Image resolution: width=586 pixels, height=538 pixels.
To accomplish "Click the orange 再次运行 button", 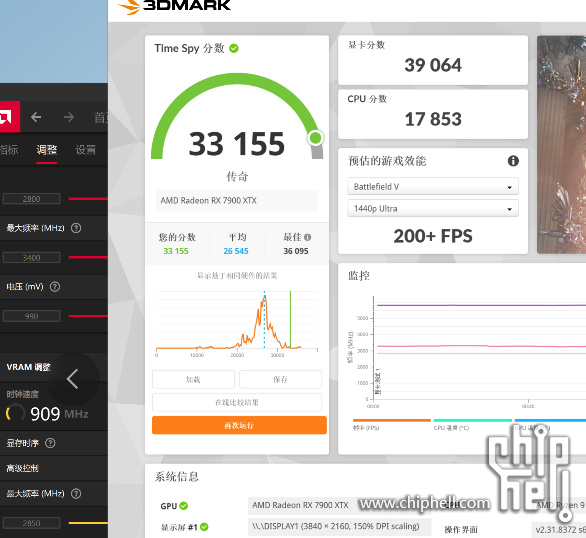I will [x=239, y=425].
